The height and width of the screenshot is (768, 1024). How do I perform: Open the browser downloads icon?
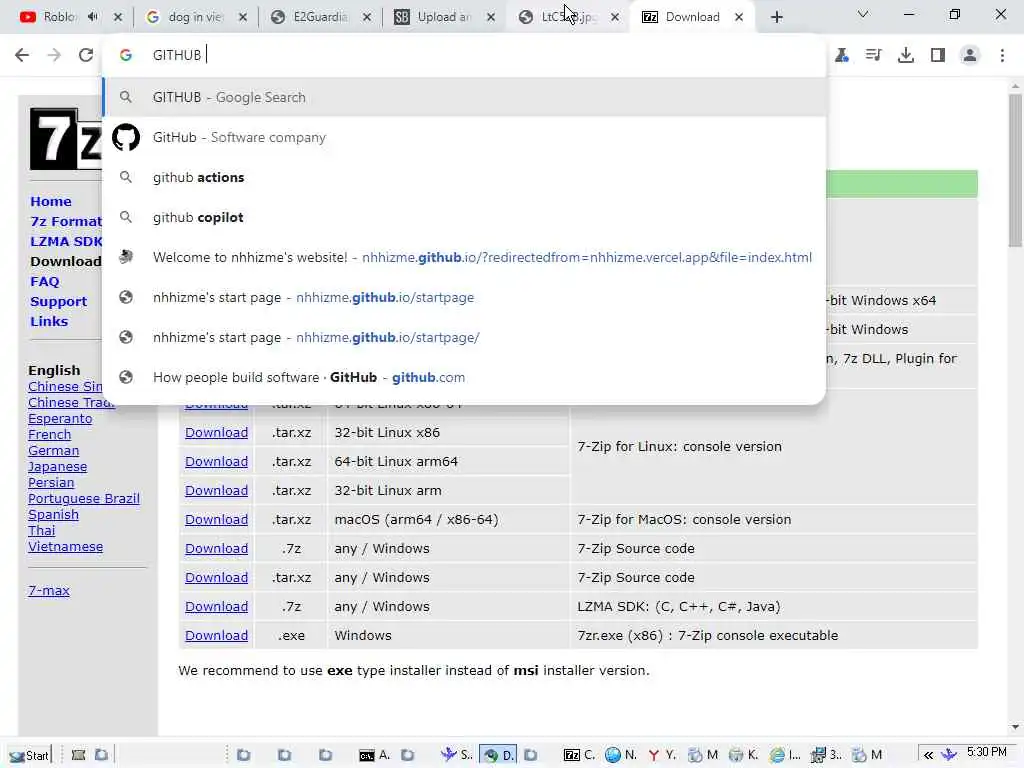click(x=906, y=55)
